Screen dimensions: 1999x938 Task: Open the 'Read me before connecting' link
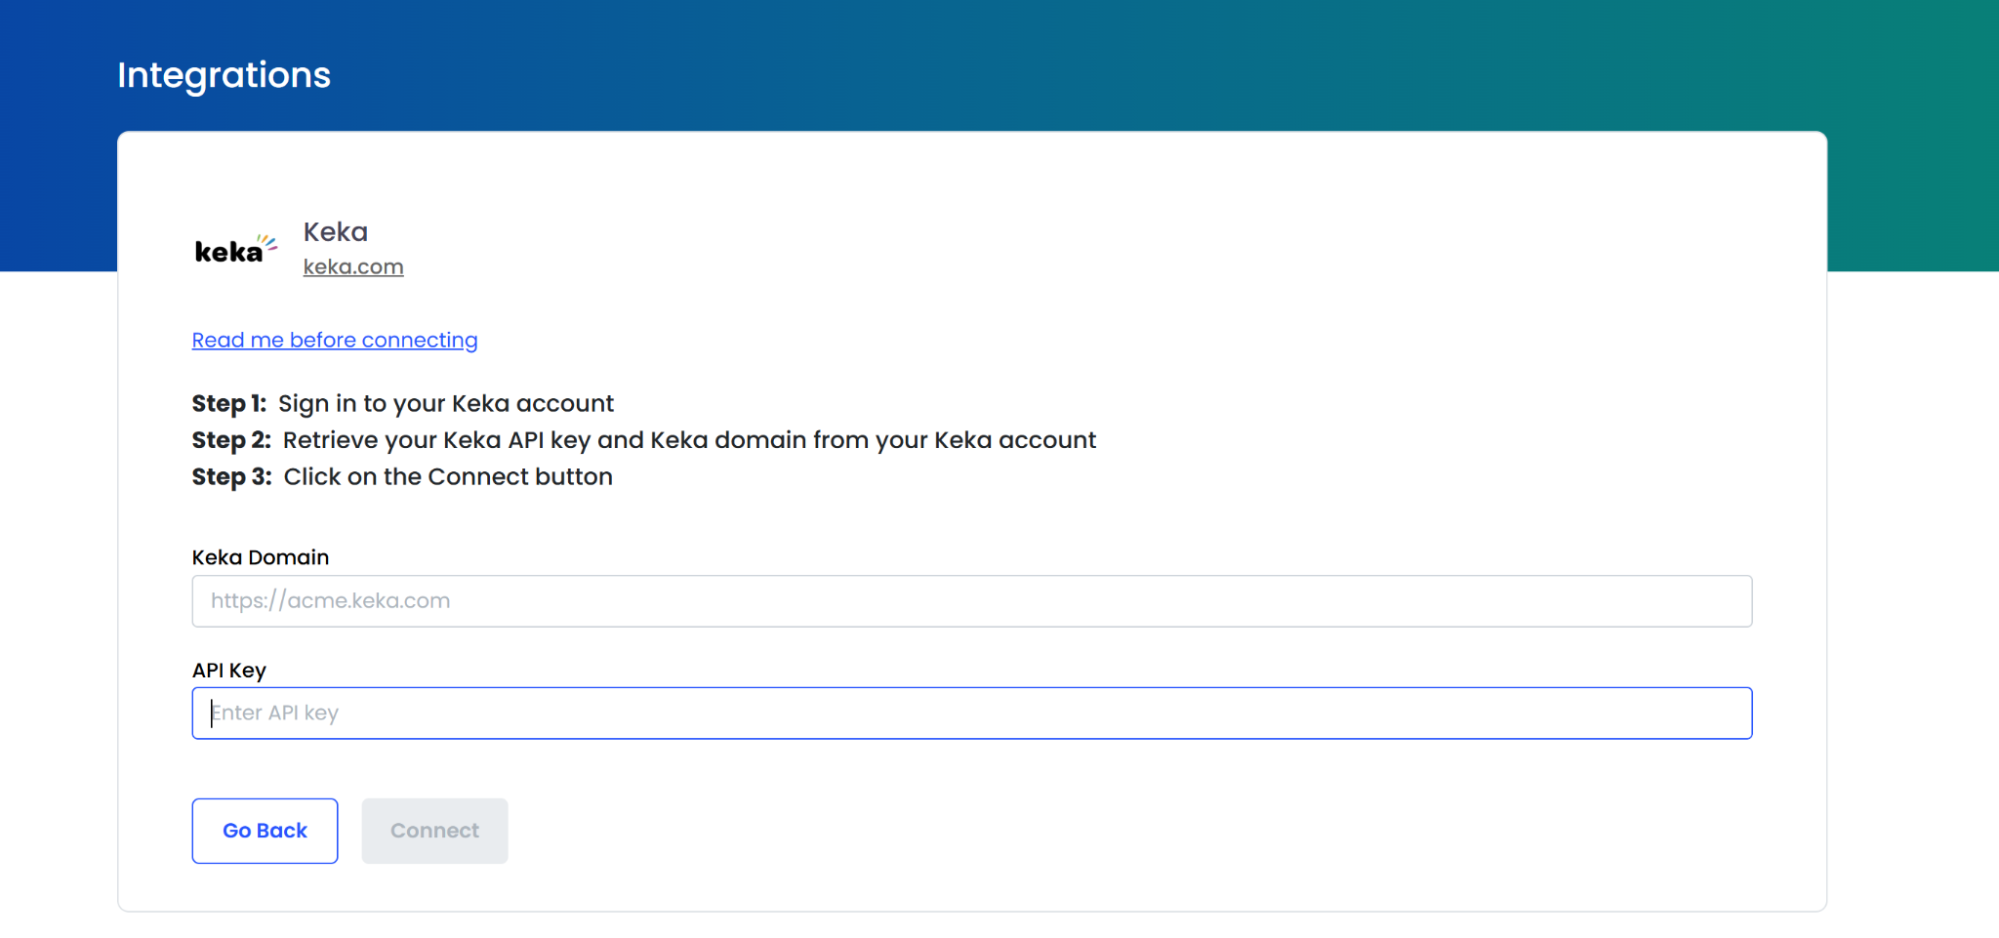[334, 340]
